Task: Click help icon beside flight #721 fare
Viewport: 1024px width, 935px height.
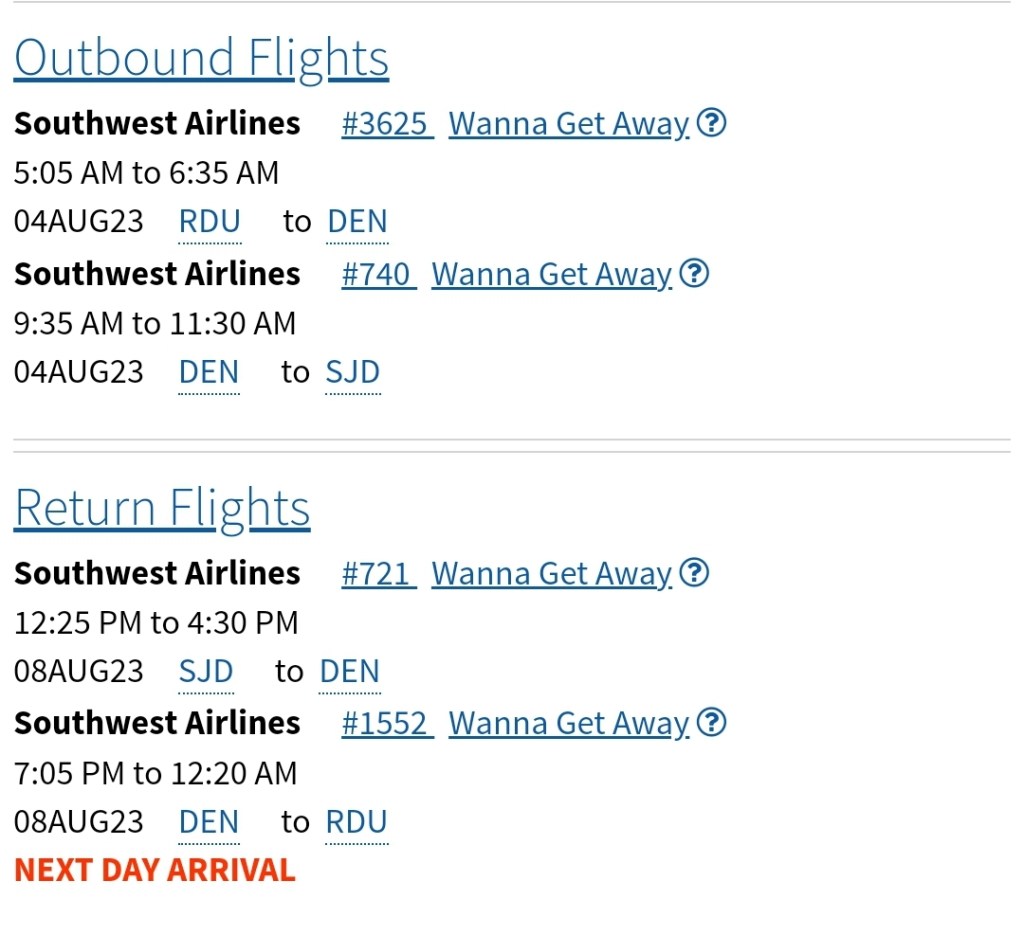Action: point(694,573)
